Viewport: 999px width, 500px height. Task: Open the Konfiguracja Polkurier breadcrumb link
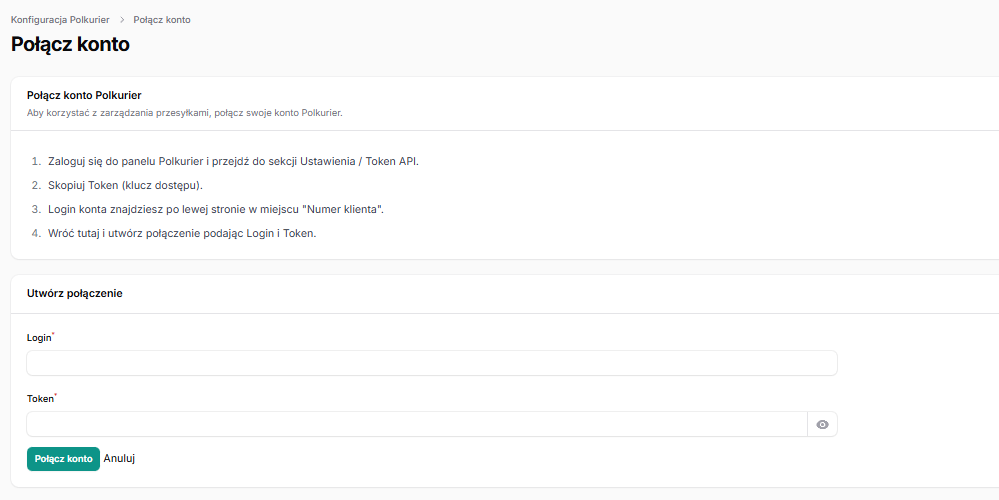(x=60, y=20)
